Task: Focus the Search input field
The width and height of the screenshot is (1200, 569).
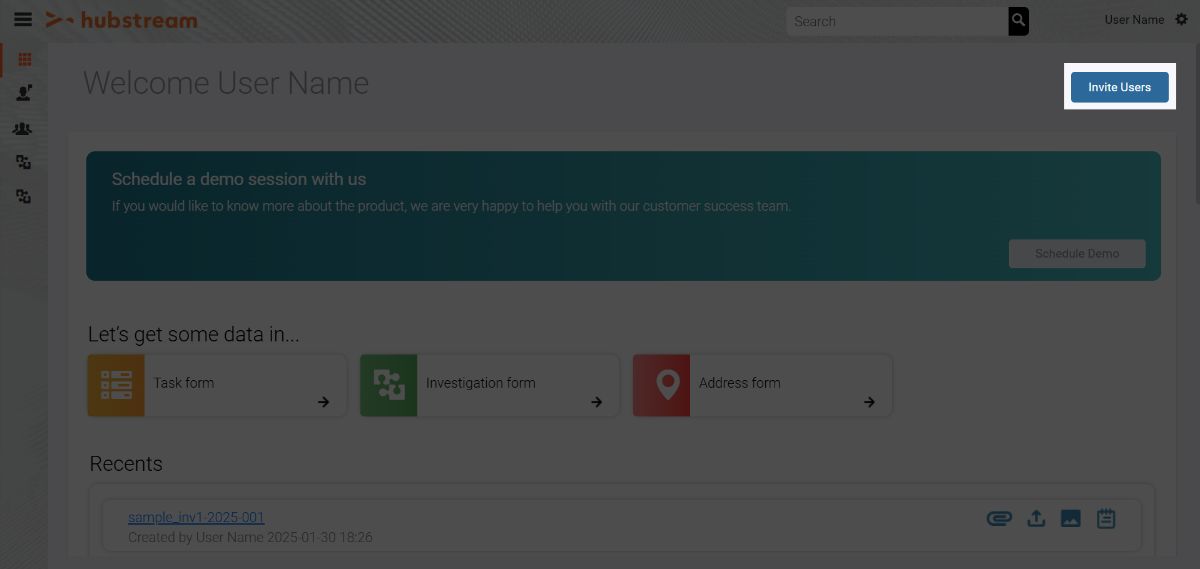Action: [x=896, y=21]
